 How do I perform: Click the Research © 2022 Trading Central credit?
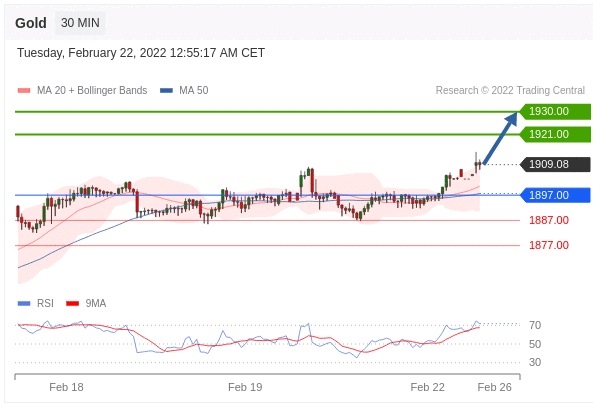coord(510,90)
